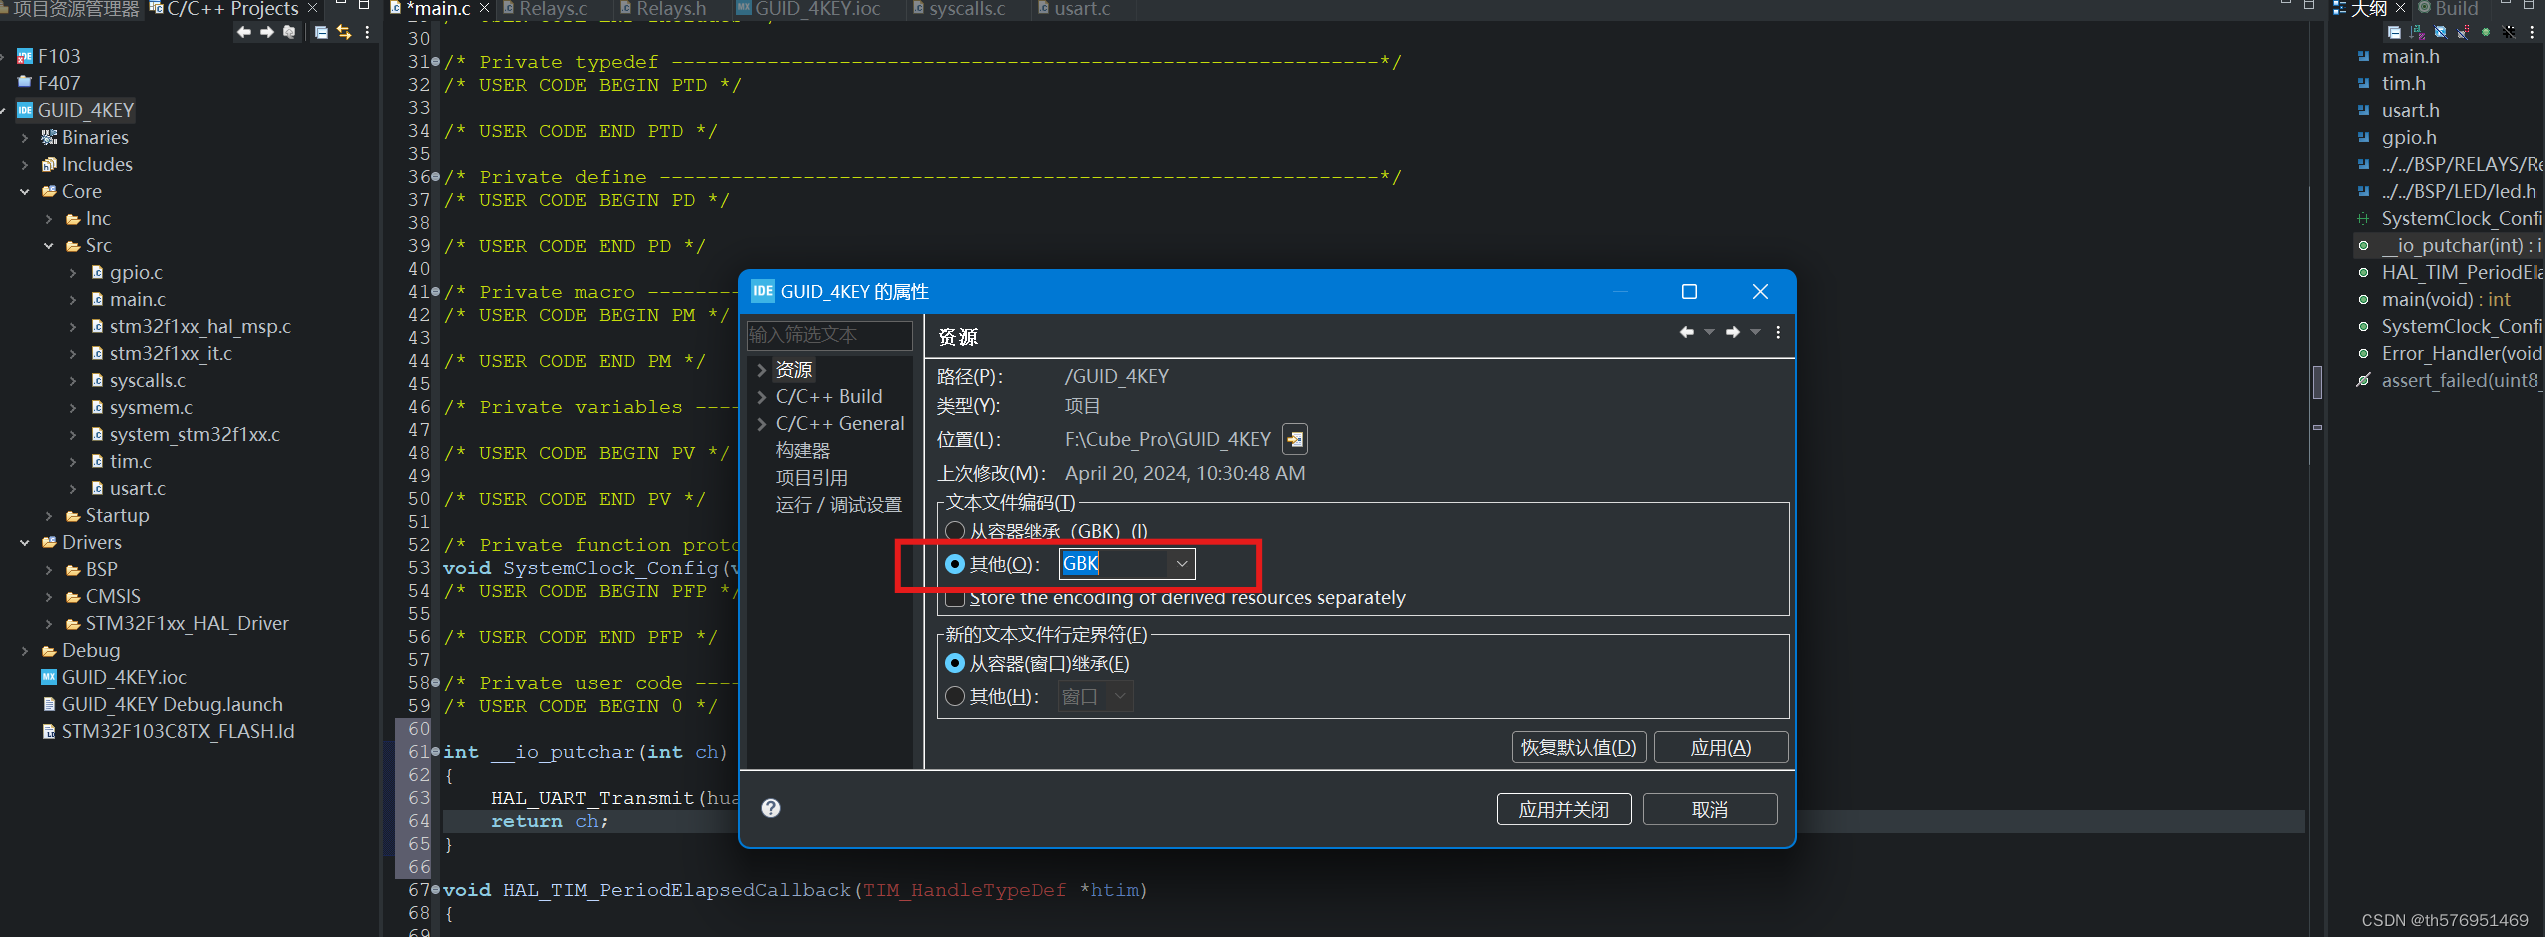
Task: Sort Outline members alphabetically
Action: click(x=2417, y=32)
